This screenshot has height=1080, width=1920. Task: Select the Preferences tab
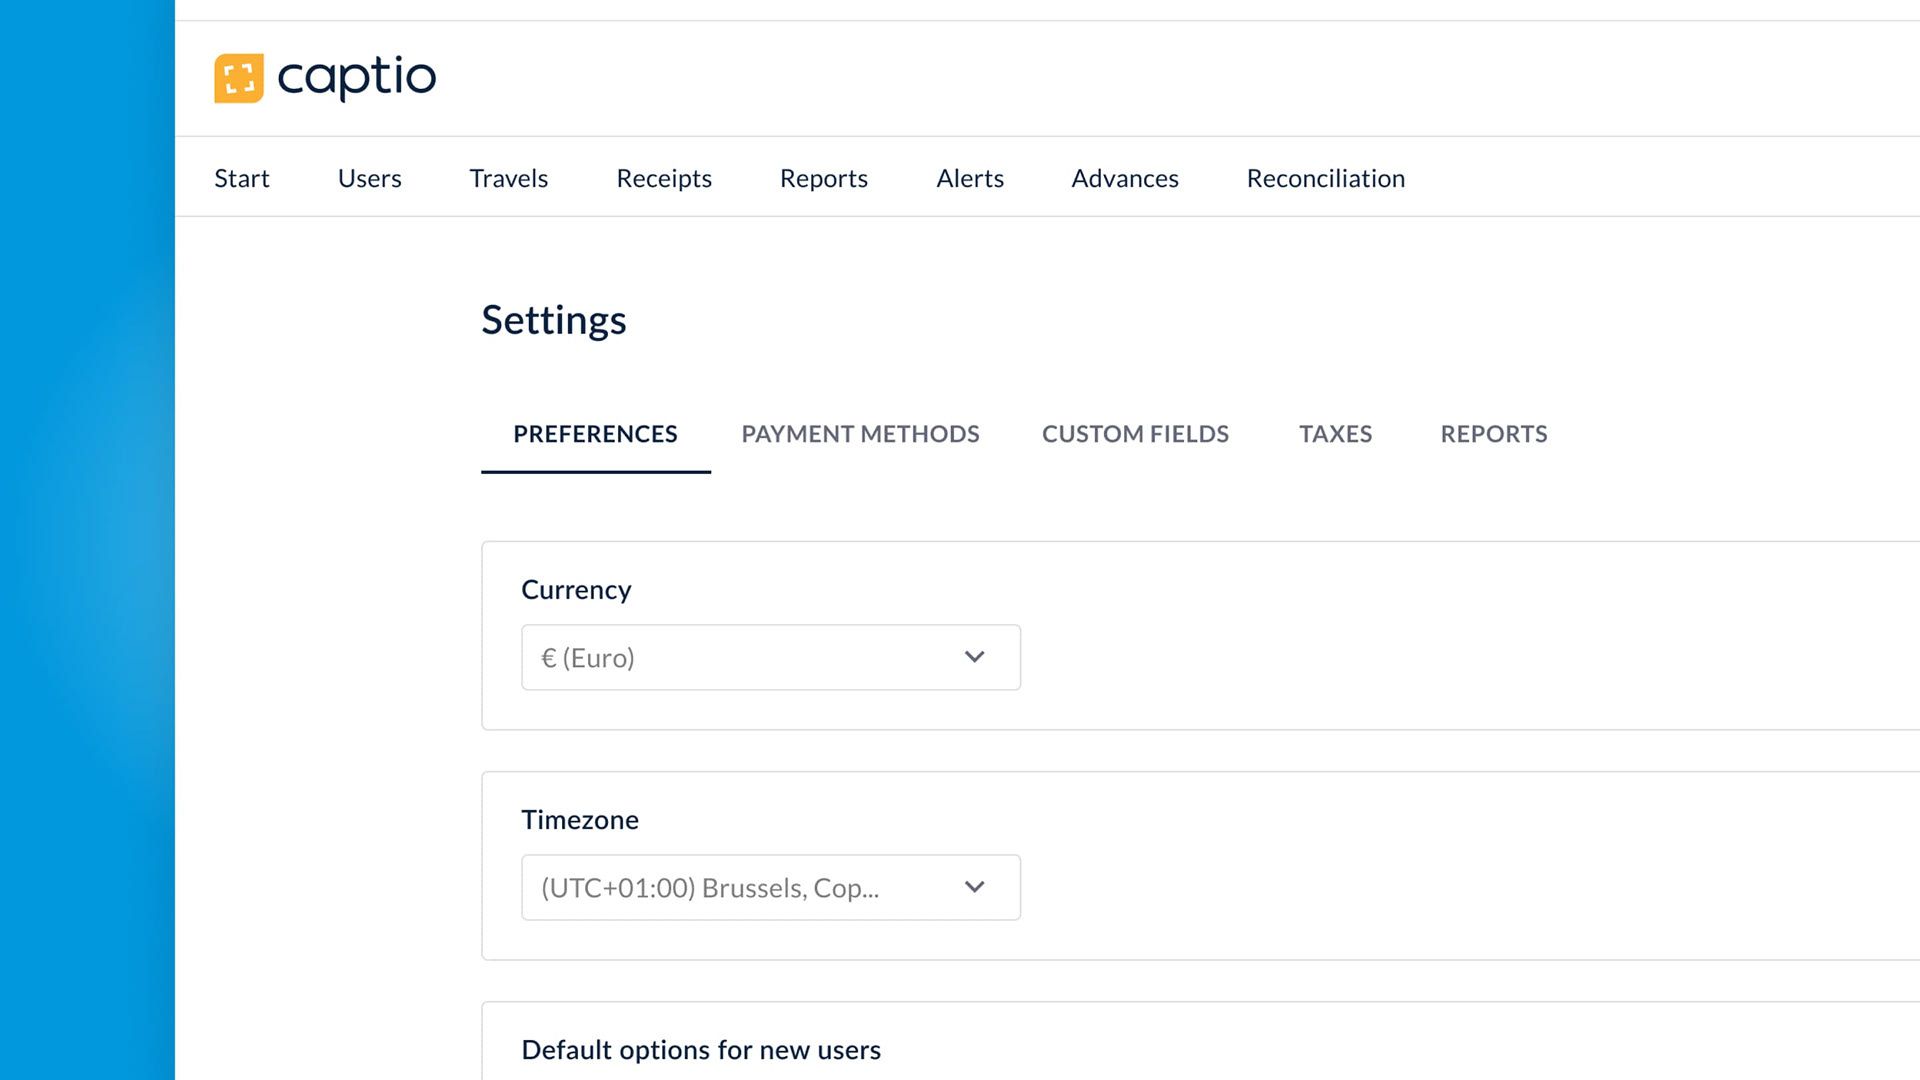point(596,434)
